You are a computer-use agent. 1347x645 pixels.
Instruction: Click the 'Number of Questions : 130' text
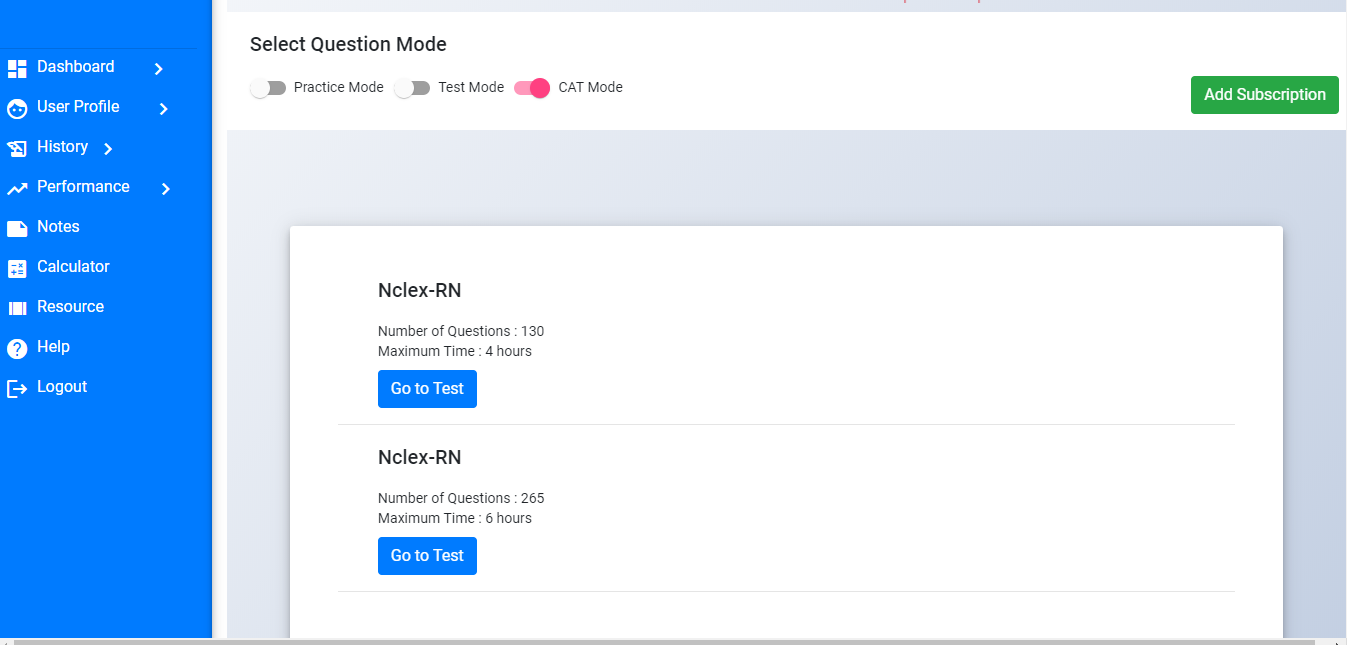click(x=461, y=331)
